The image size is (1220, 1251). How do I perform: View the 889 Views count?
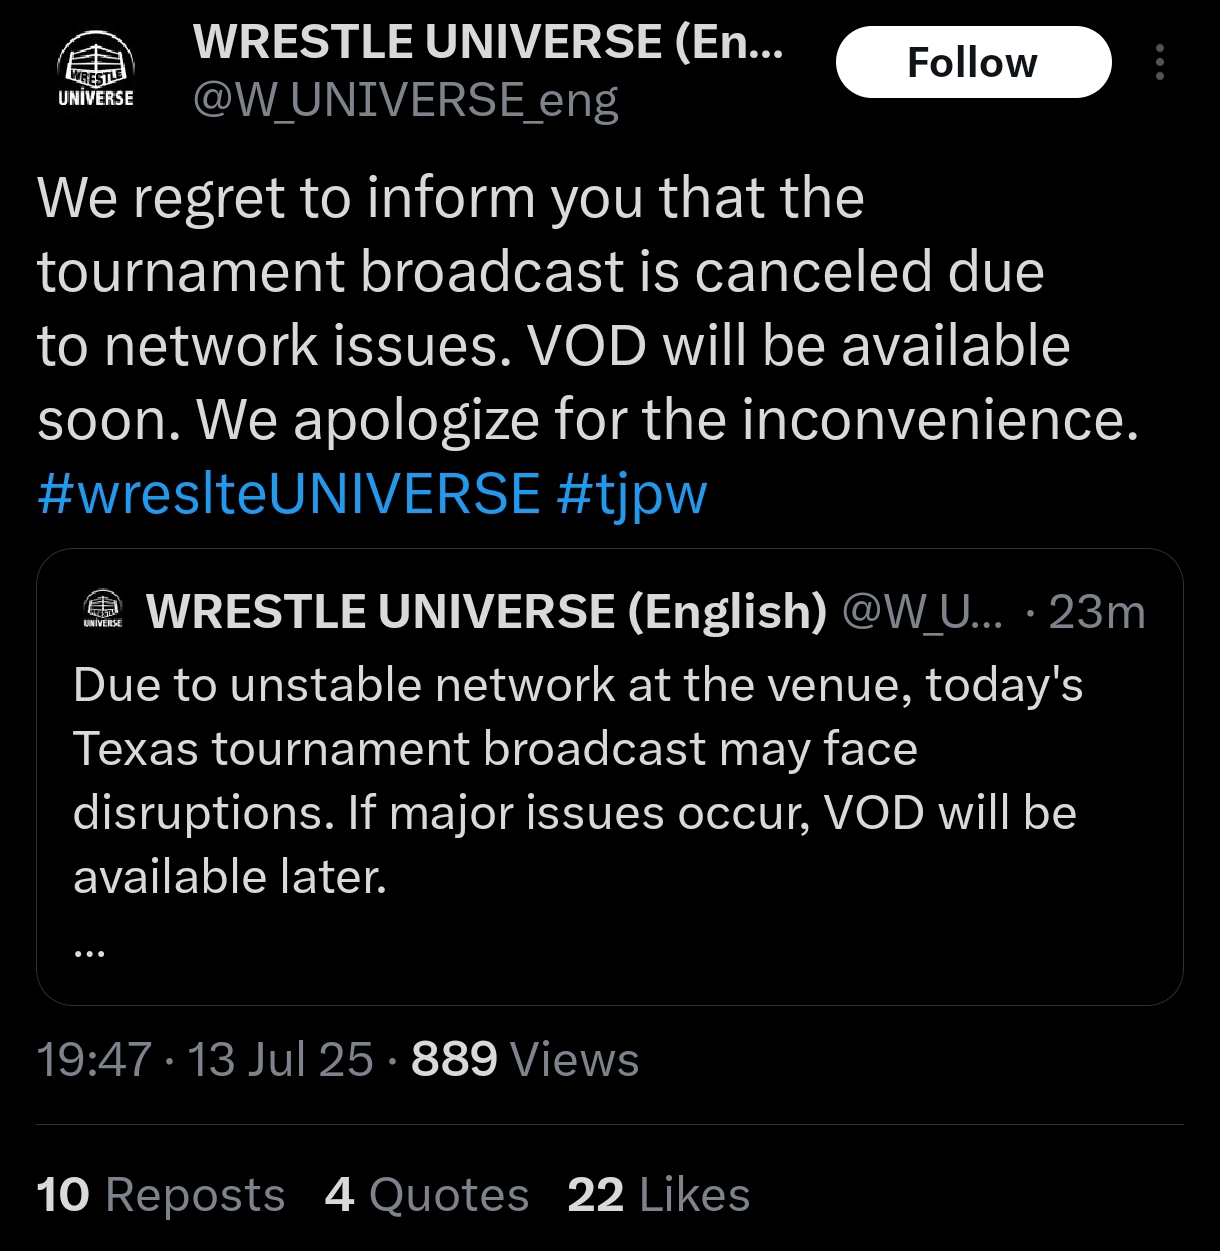pyautogui.click(x=525, y=1060)
